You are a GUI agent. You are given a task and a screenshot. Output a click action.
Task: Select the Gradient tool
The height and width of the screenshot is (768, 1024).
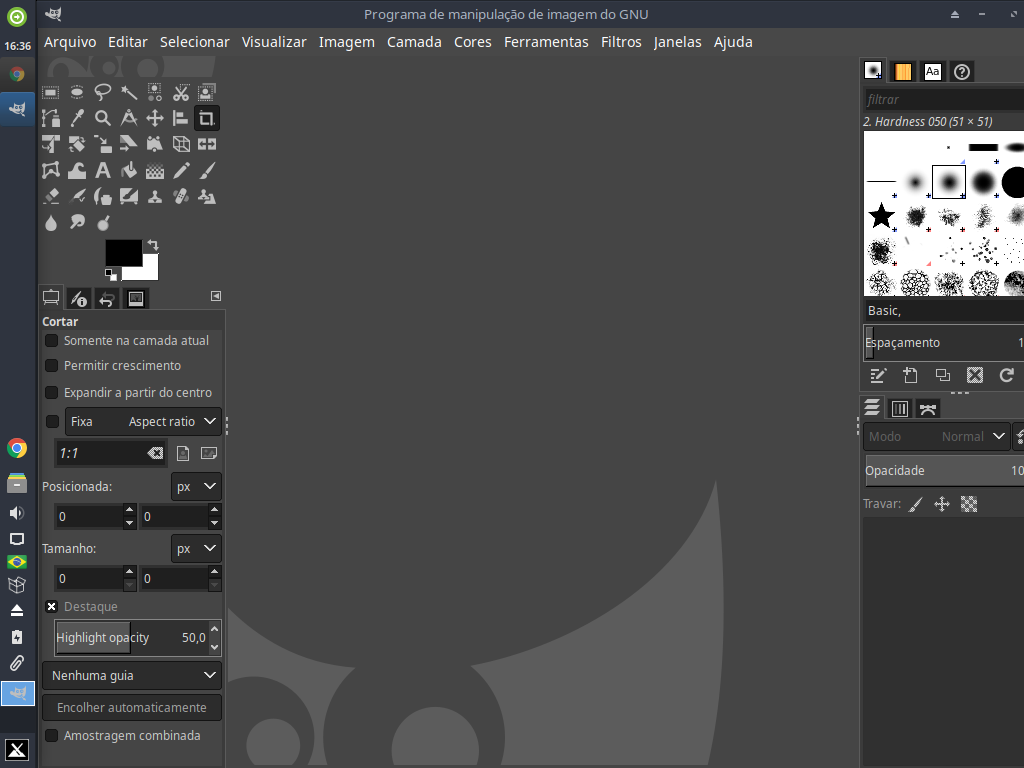pyautogui.click(x=155, y=170)
